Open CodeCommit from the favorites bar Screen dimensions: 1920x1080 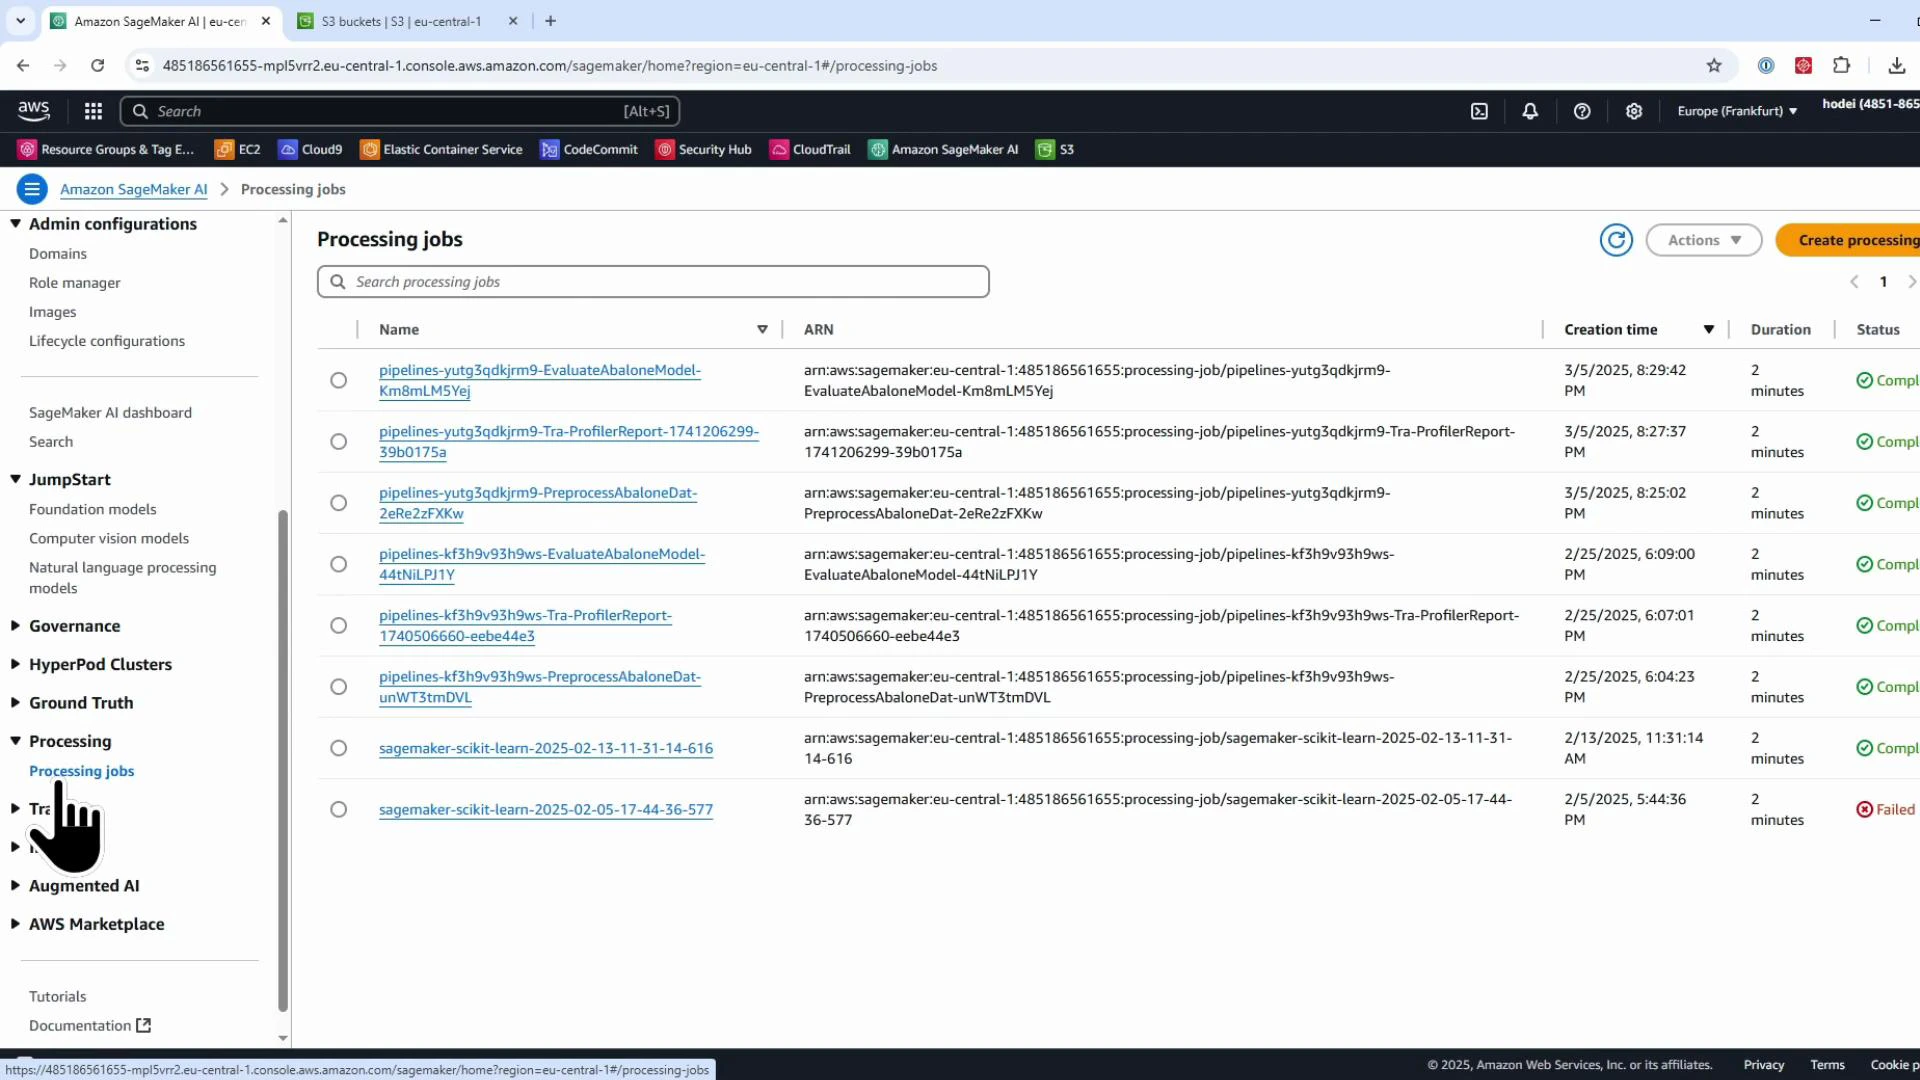tap(589, 149)
